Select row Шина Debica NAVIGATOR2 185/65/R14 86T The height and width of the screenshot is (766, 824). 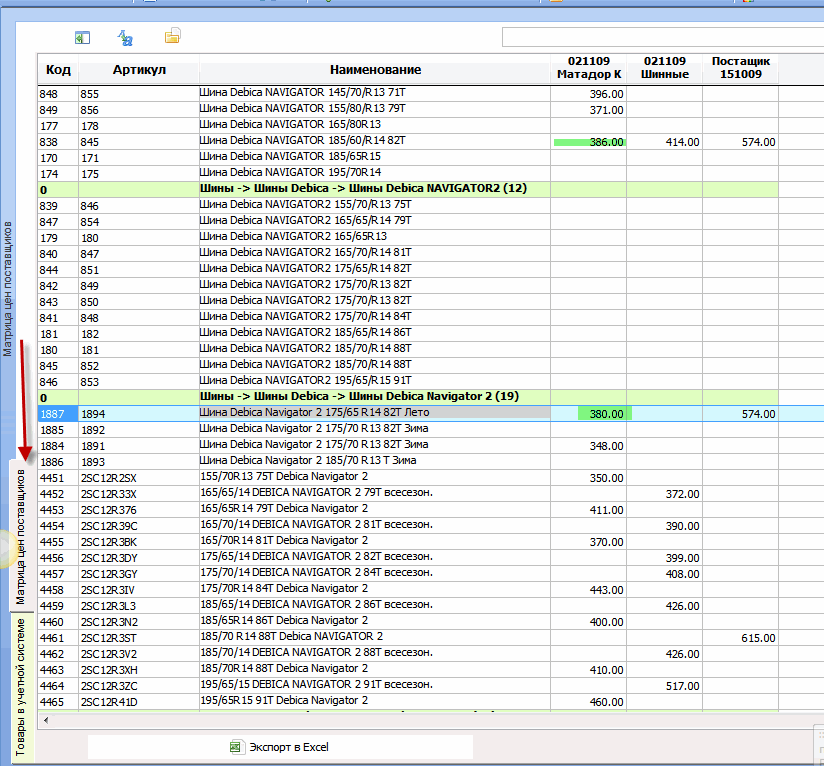tap(408, 334)
